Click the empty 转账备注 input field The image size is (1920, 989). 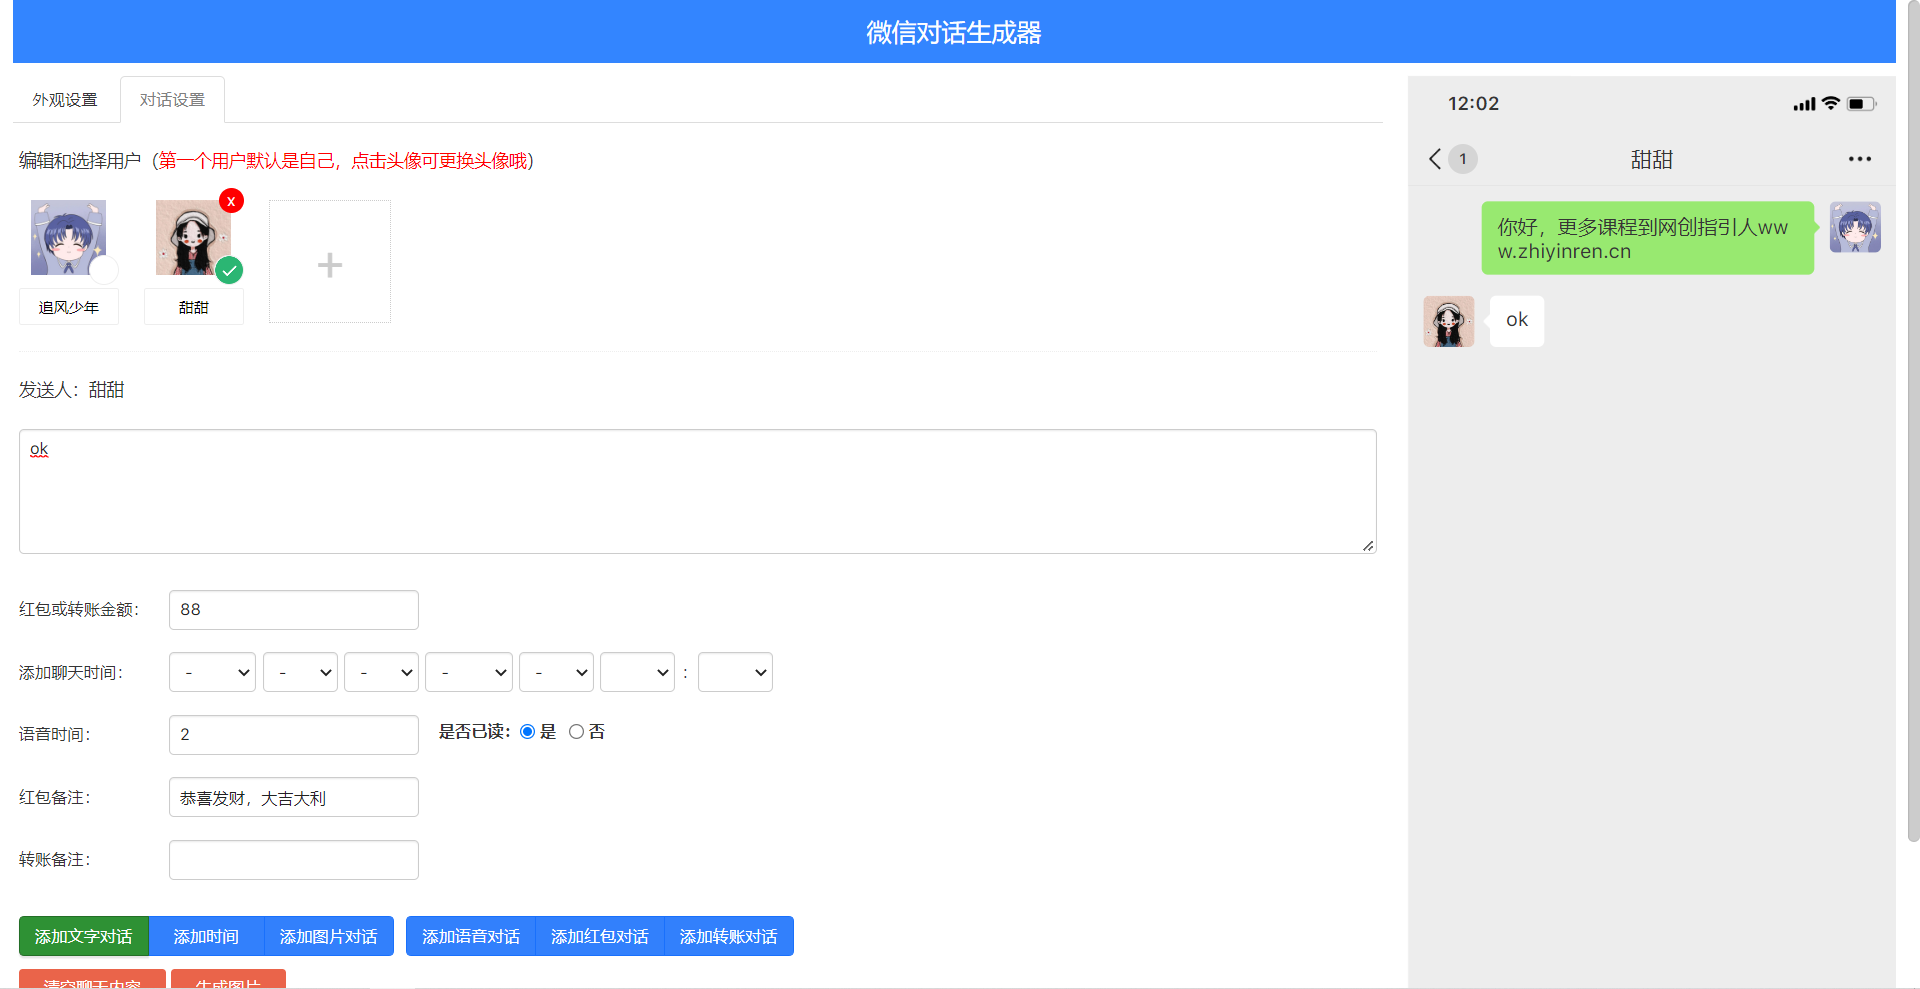click(294, 860)
